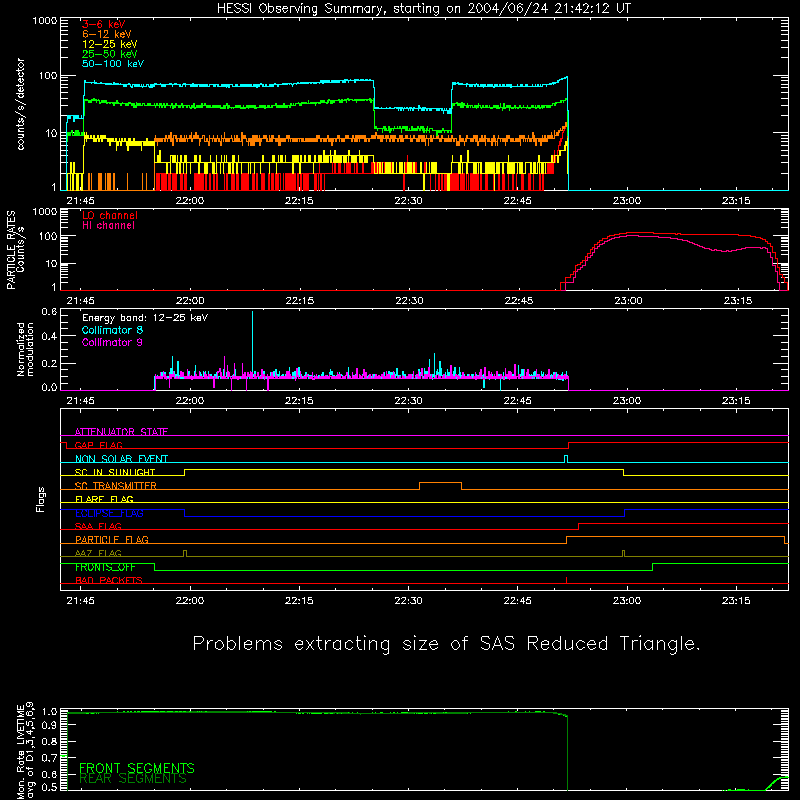Click the SC TRANSMITTER raised pulse segment
This screenshot has height=800, width=800.
pos(440,483)
